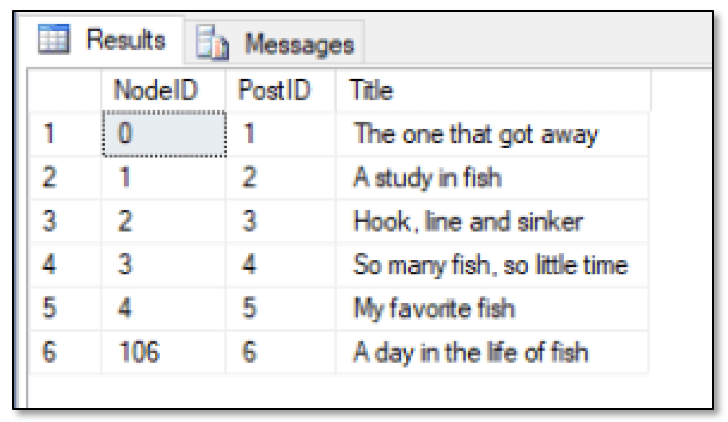
Task: Click the Messages tab icon
Action: (x=212, y=43)
